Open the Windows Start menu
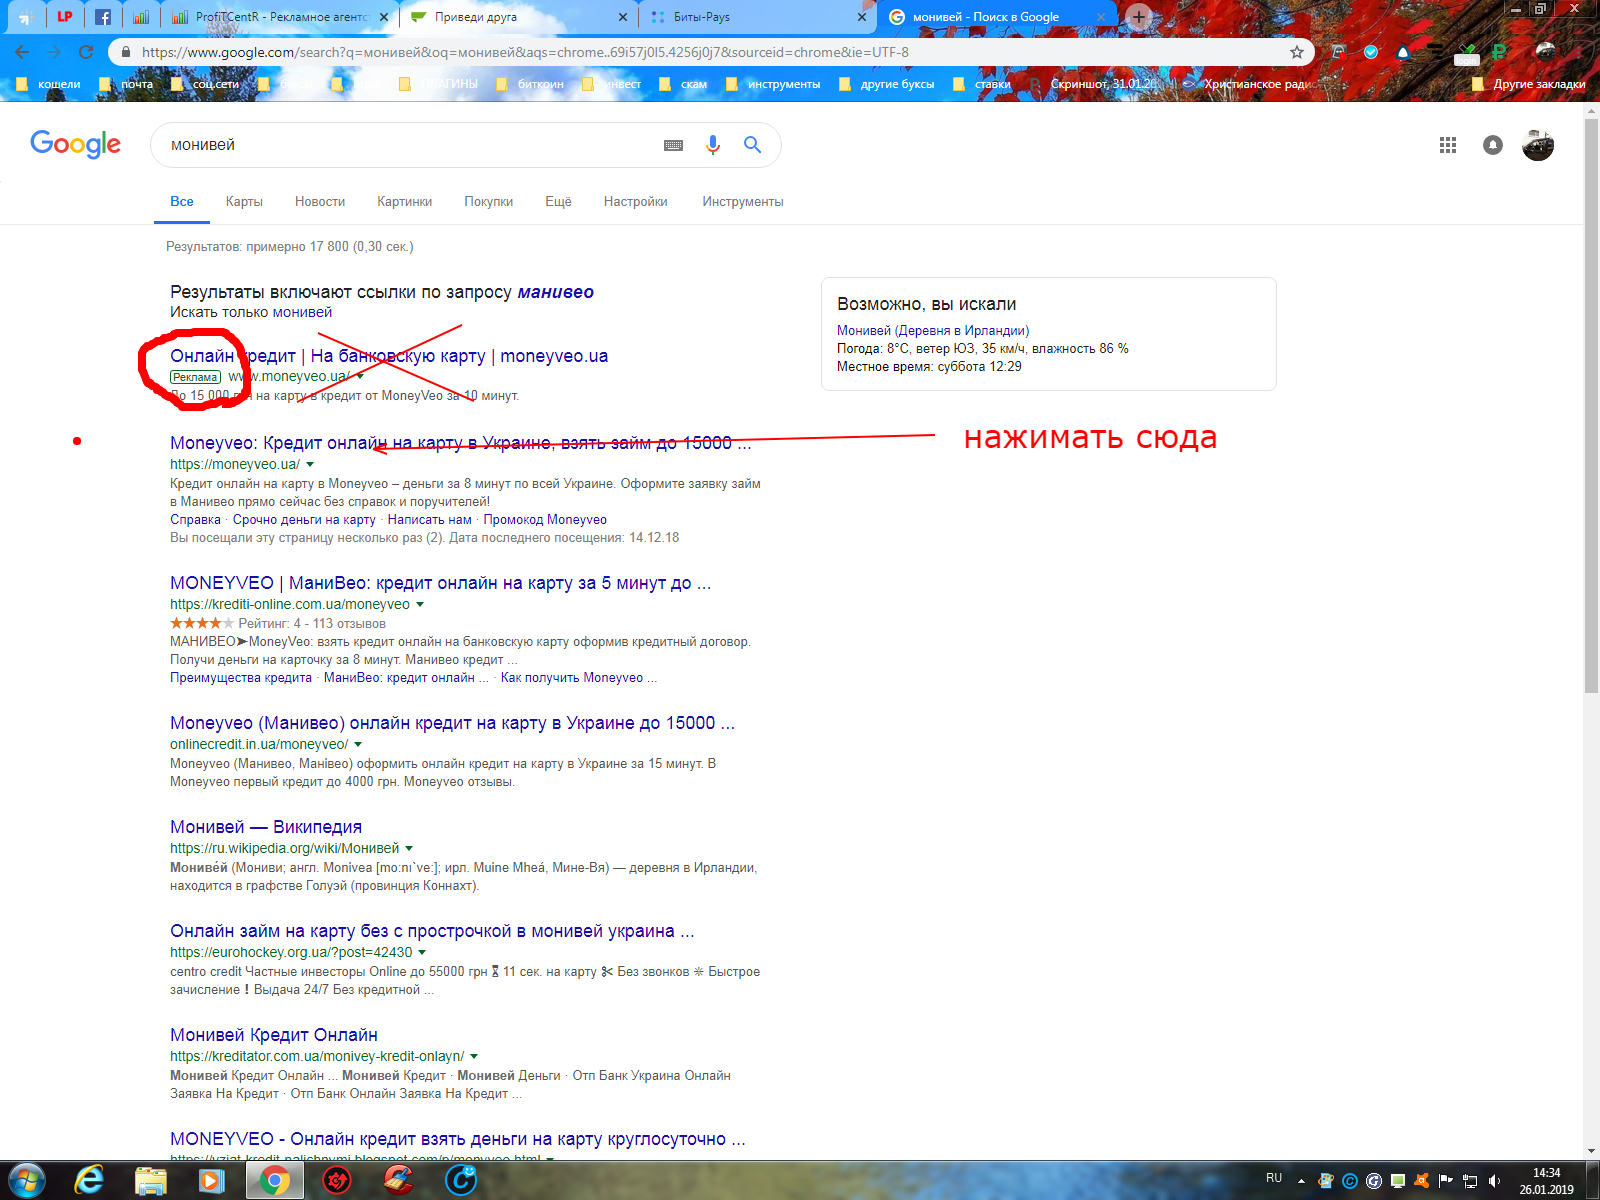Viewport: 1600px width, 1200px height. pyautogui.click(x=27, y=1181)
